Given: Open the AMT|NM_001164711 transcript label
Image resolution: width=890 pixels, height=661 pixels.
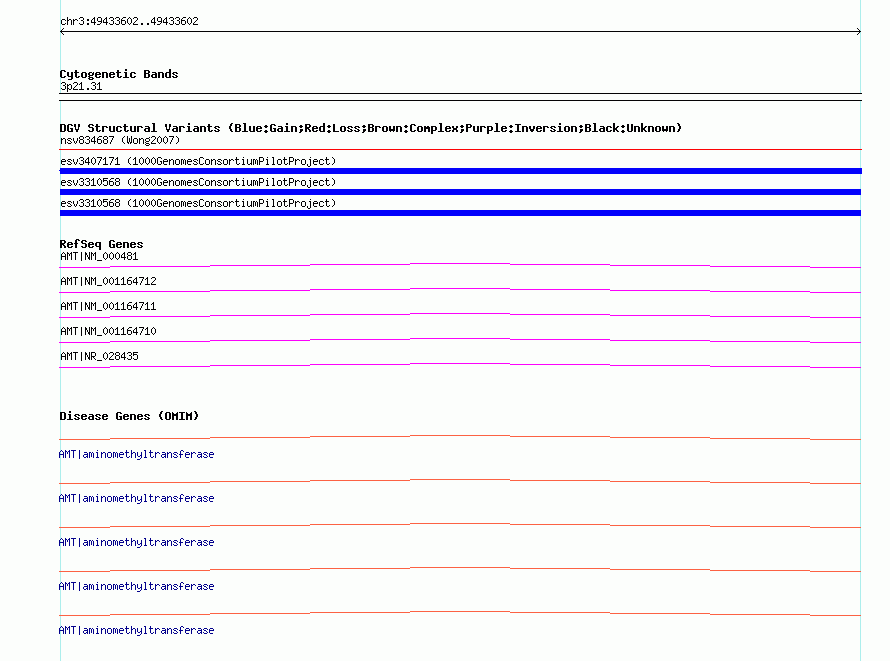Looking at the screenshot, I should 108,306.
